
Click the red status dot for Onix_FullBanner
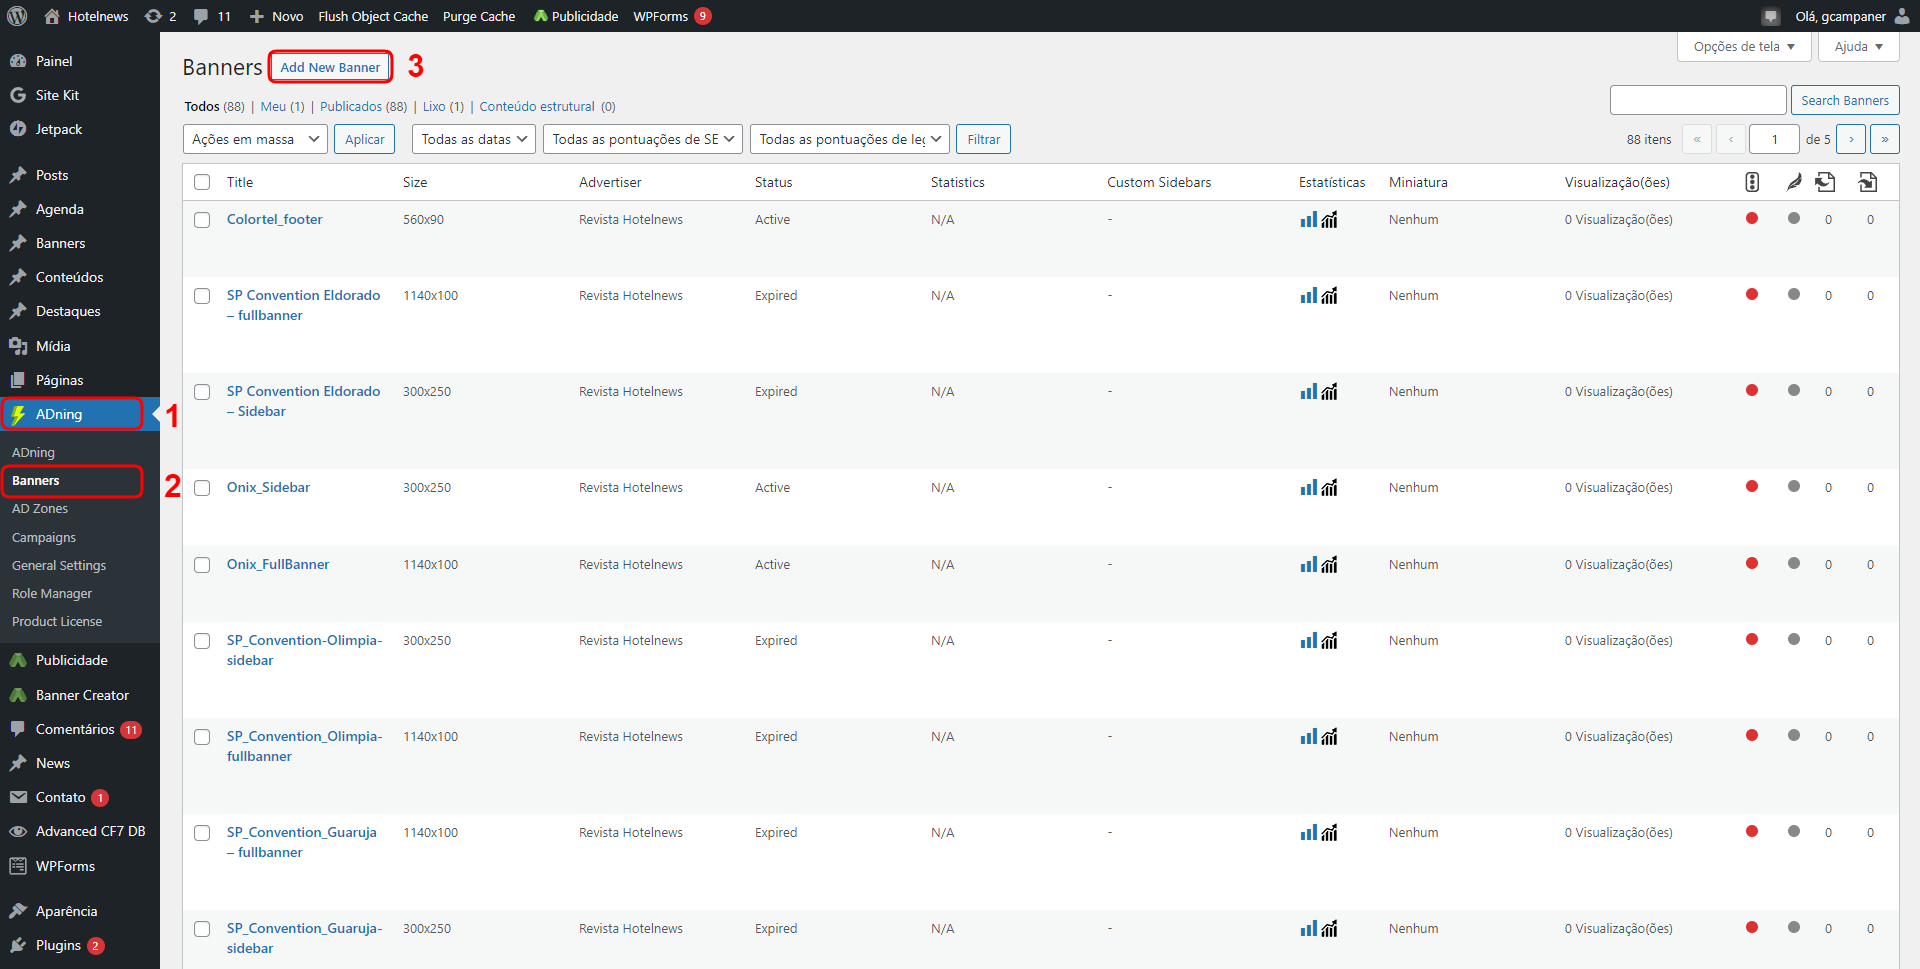click(x=1751, y=564)
